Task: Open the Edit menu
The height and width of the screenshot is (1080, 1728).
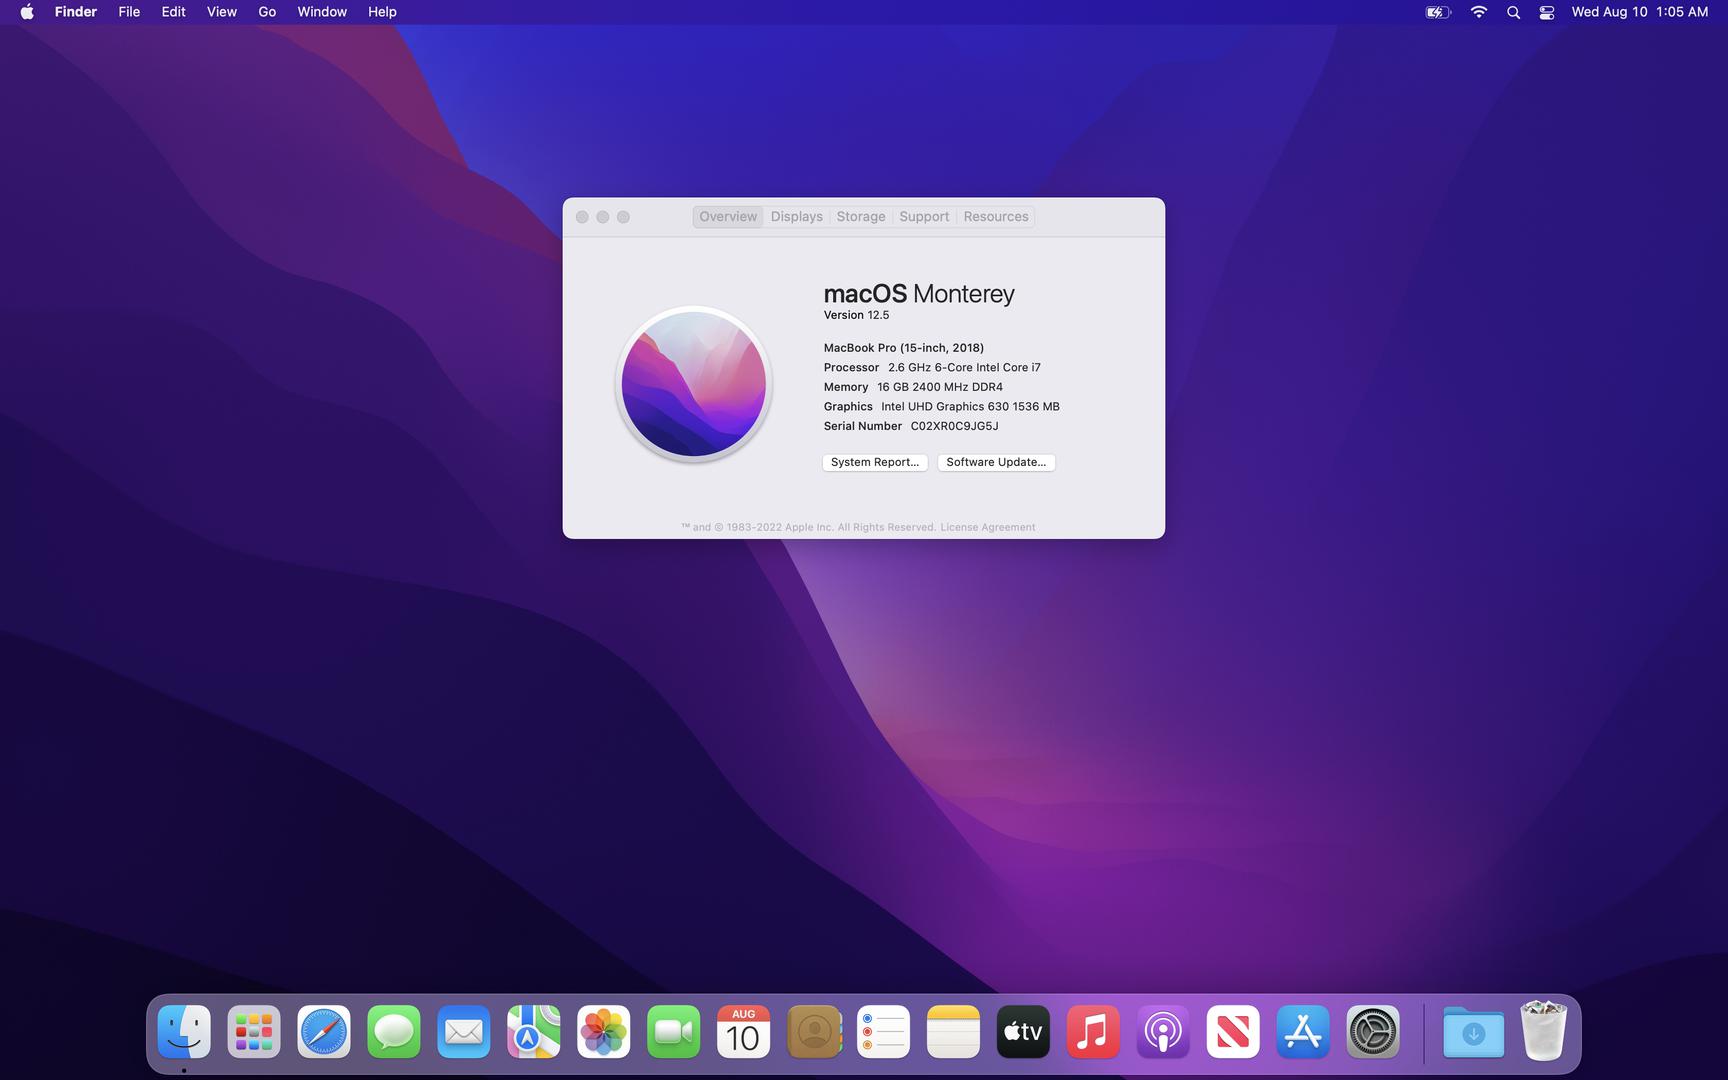Action: point(174,12)
